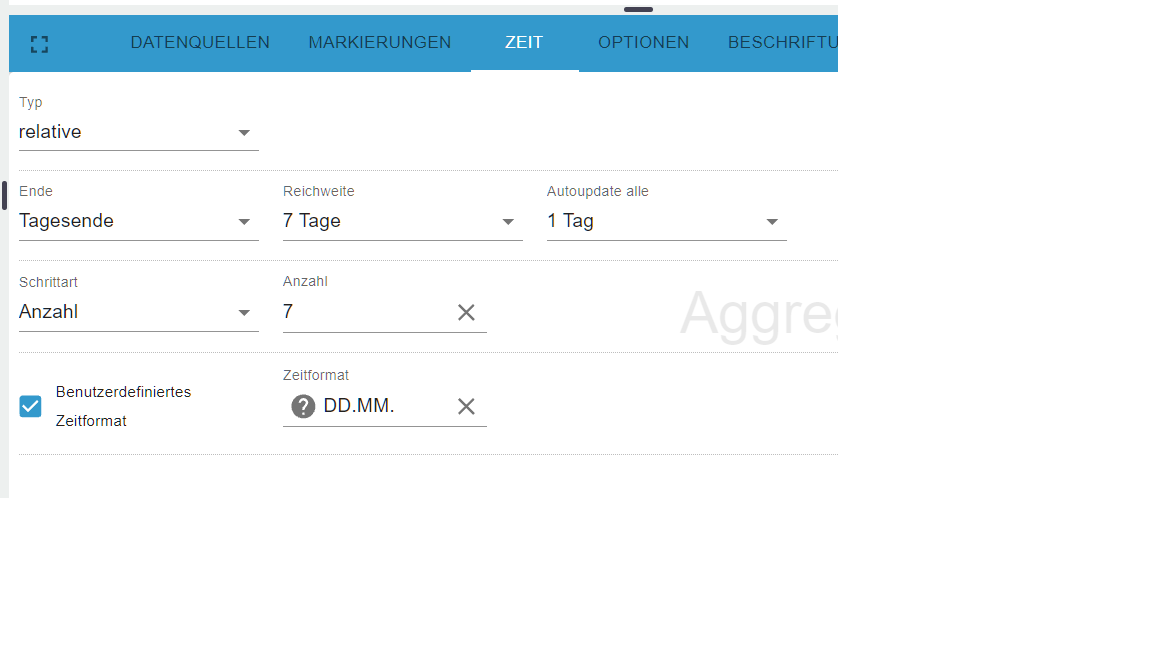Image resolution: width=1152 pixels, height=648 pixels.
Task: Click the resize handle on the left edge
Action: [x=4, y=195]
